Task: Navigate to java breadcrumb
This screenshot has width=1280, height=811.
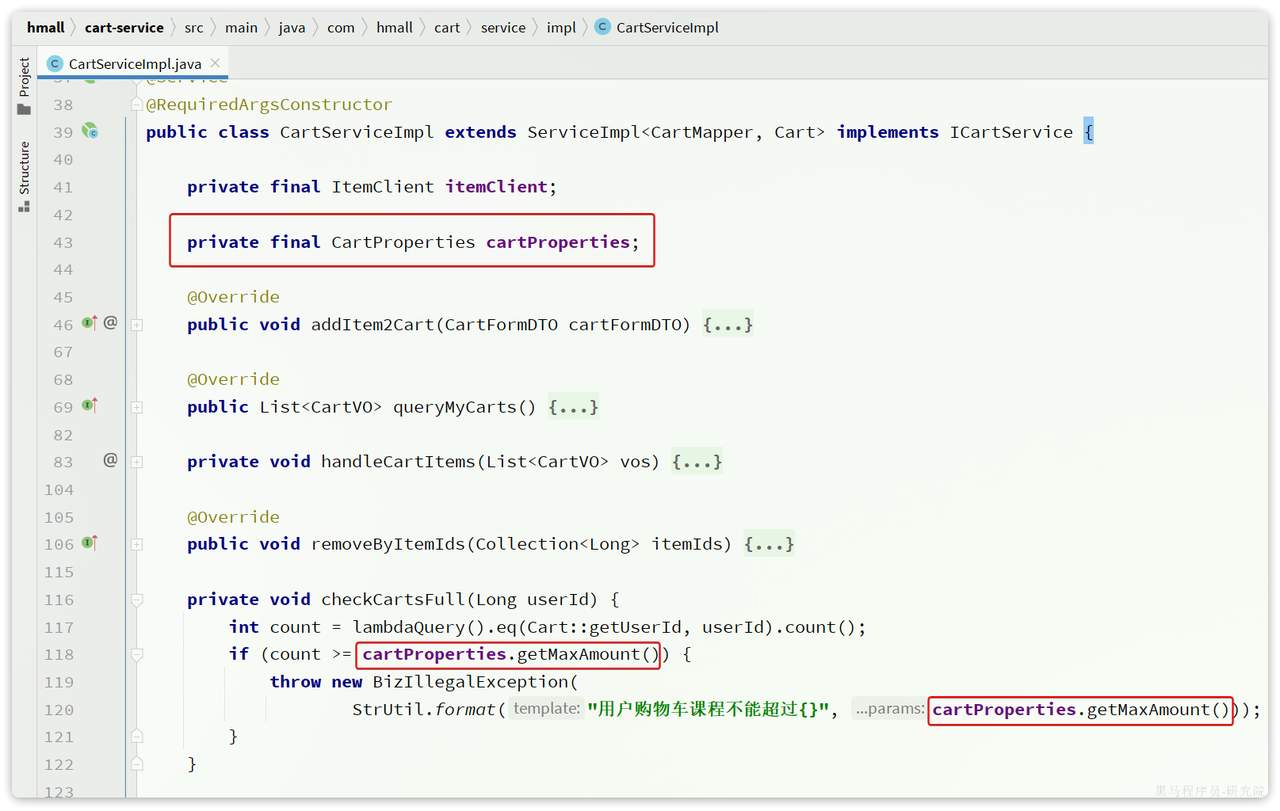Action: pyautogui.click(x=292, y=27)
